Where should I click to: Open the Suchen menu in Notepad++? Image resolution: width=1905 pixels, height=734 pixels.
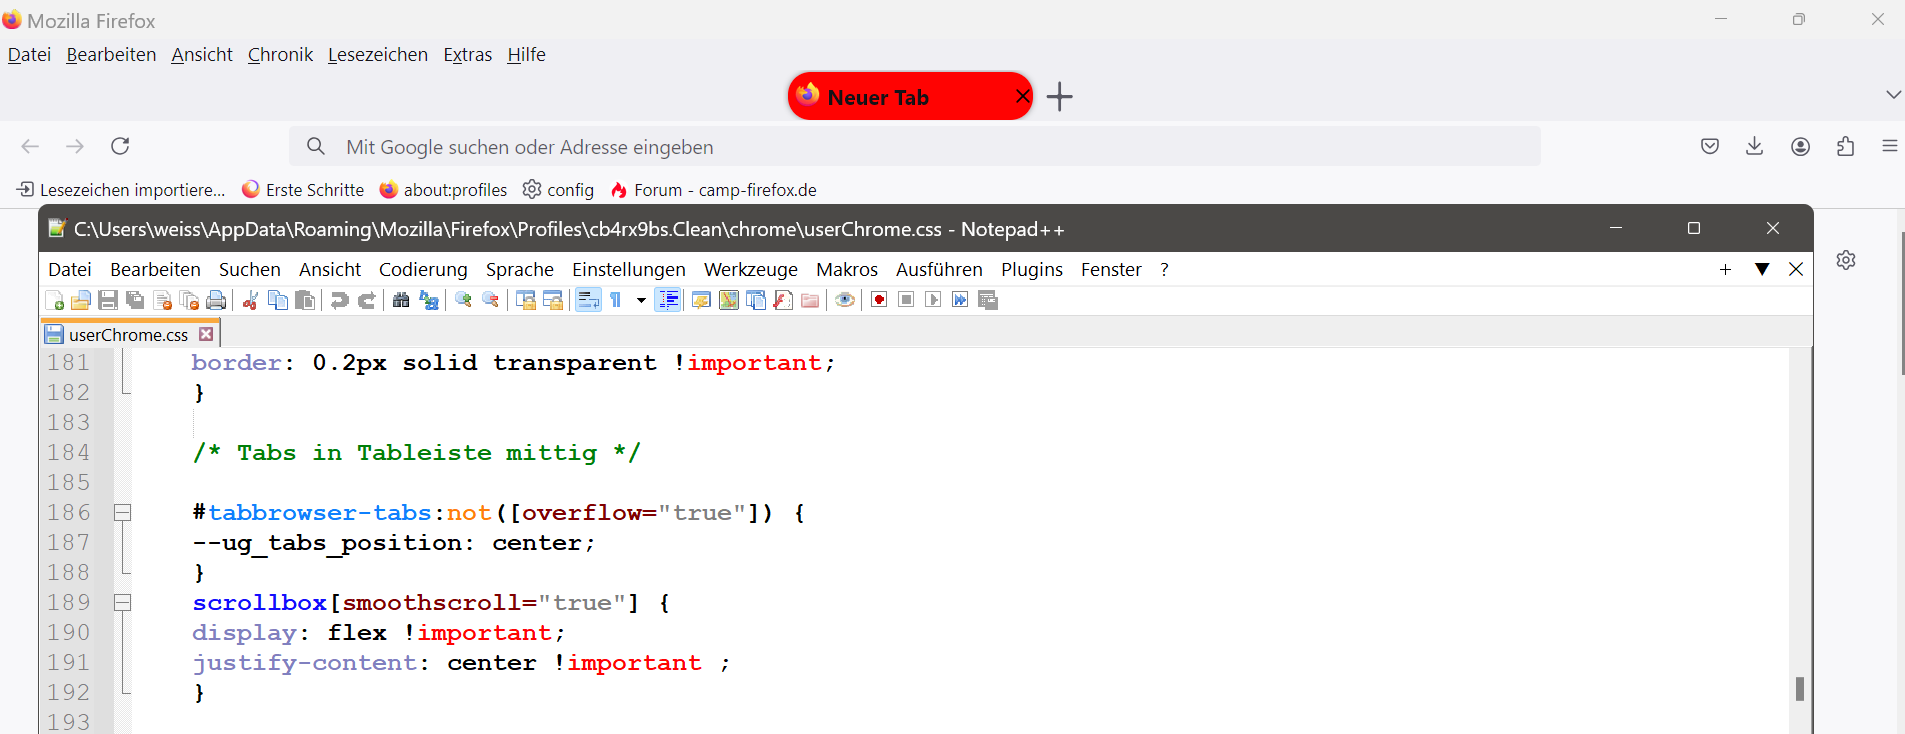pyautogui.click(x=250, y=269)
